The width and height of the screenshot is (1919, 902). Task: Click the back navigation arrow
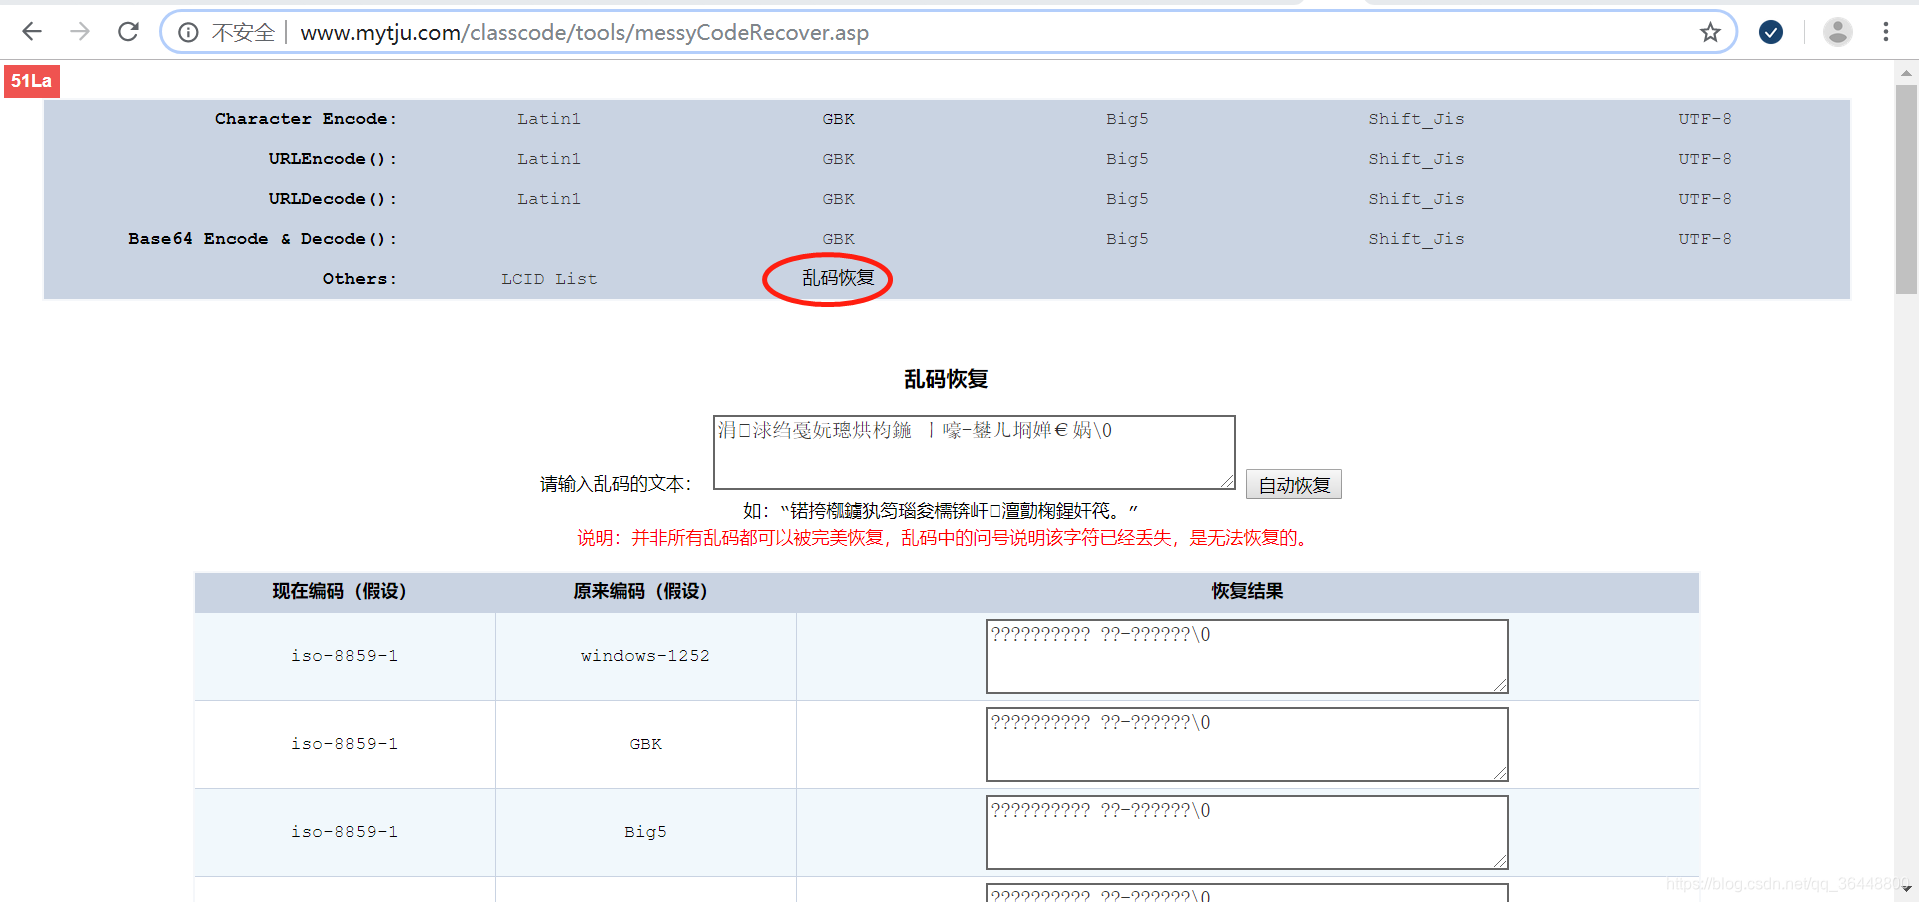(31, 31)
